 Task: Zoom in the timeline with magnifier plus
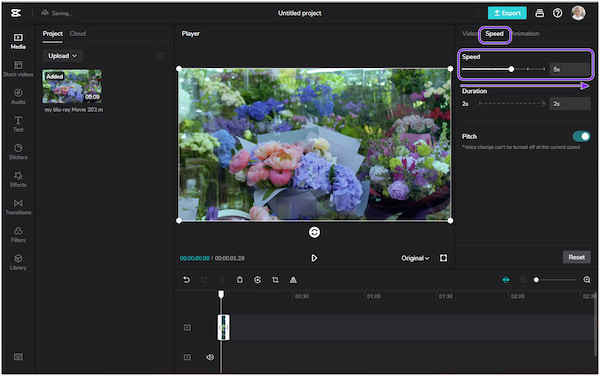587,280
